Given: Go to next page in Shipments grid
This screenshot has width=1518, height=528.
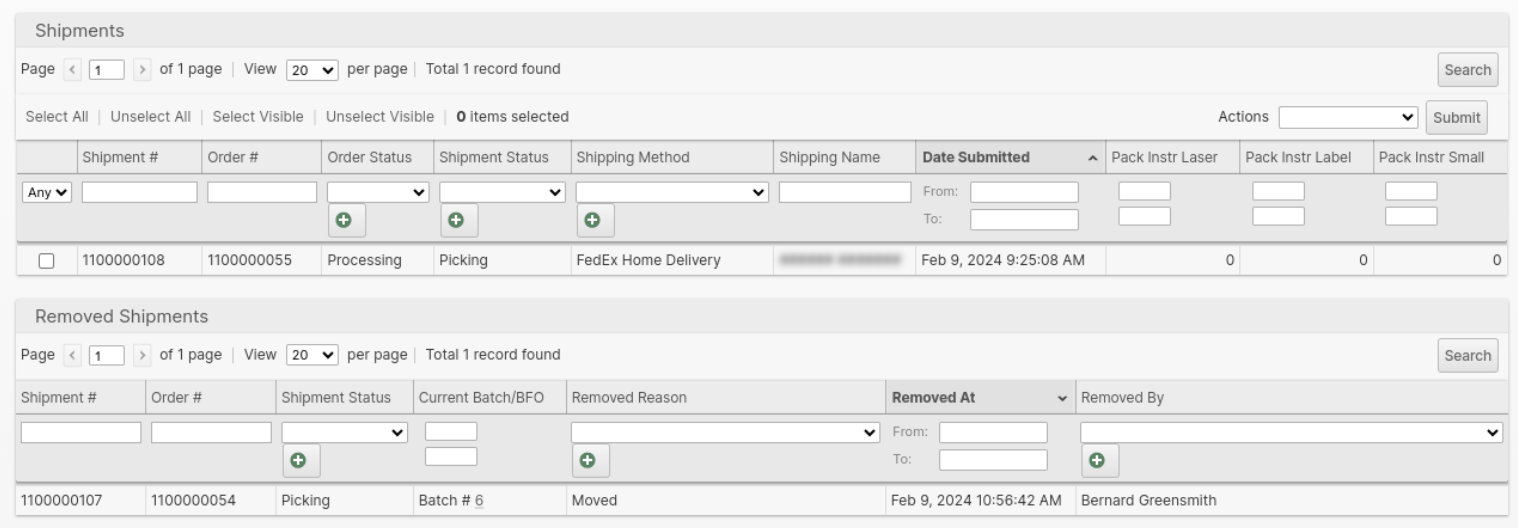Looking at the screenshot, I should [x=144, y=70].
